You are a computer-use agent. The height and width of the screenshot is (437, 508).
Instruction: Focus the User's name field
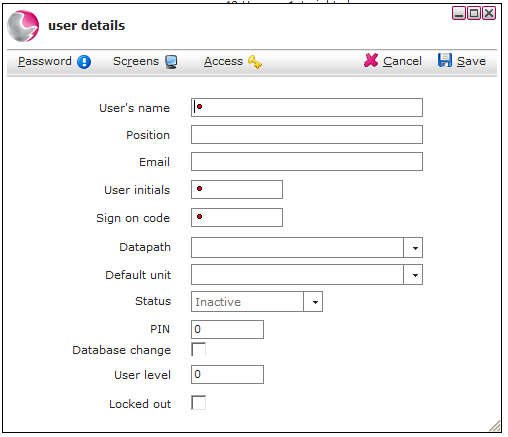point(307,107)
